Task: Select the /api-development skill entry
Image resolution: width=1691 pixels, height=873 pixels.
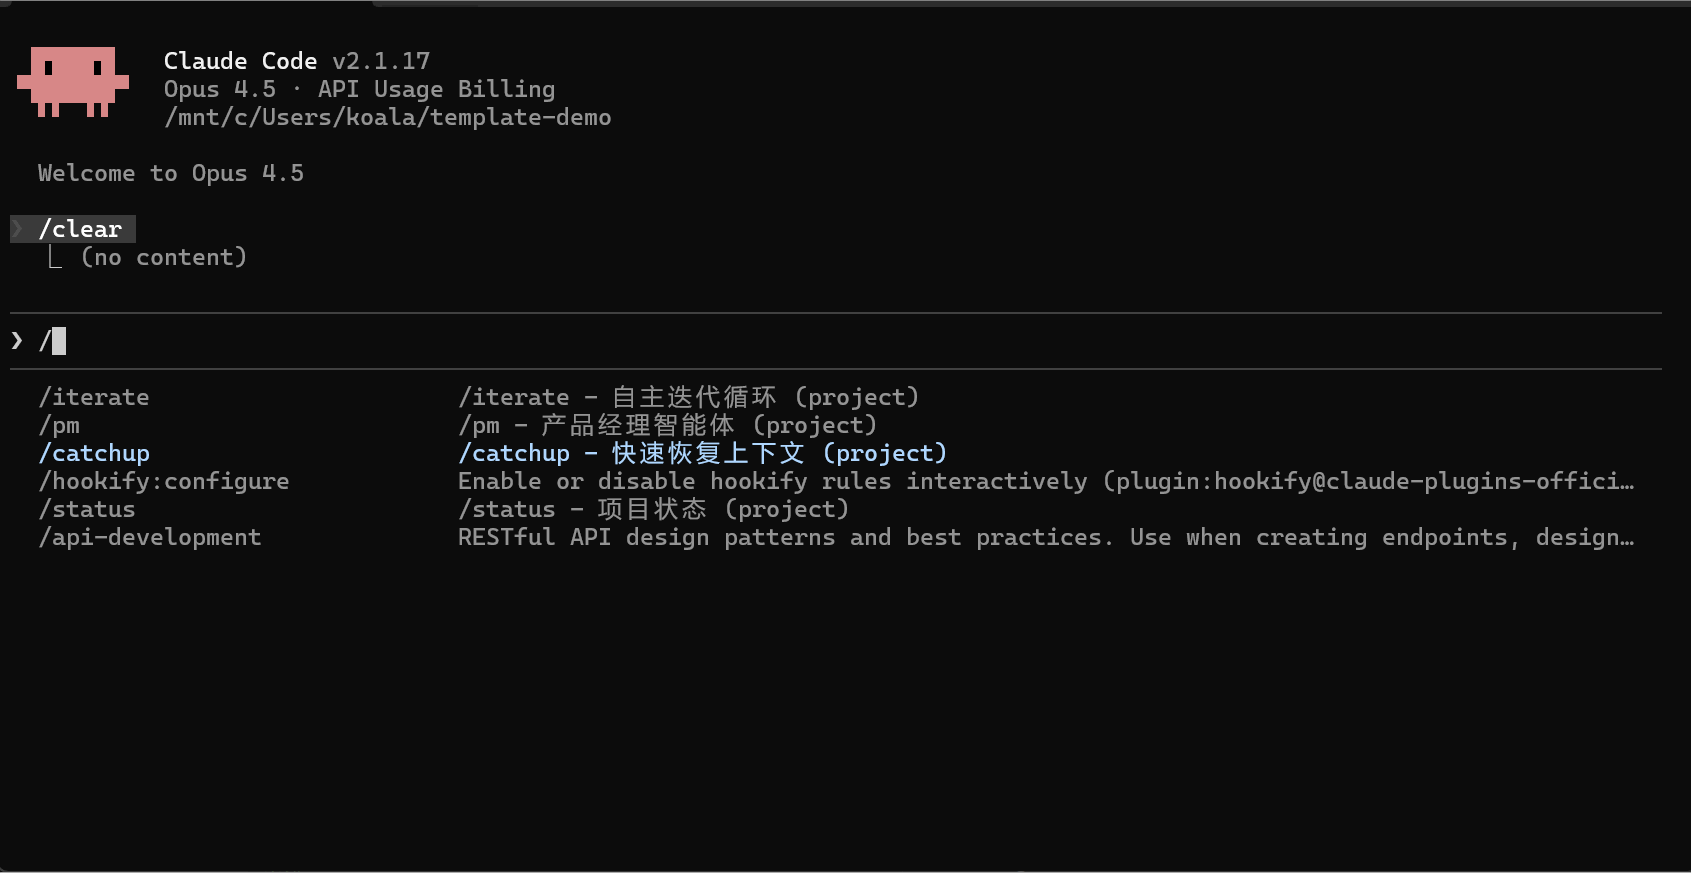Action: coord(150,537)
